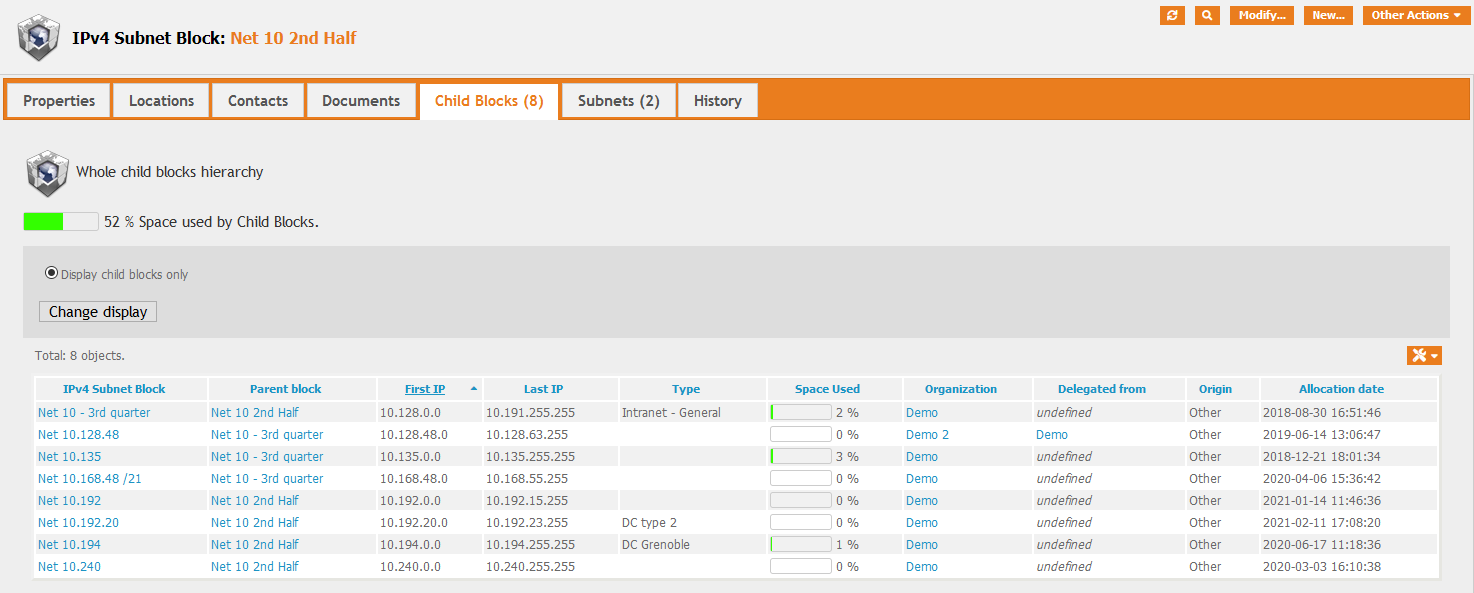Expand the Other Actions dropdown
This screenshot has width=1474, height=593.
pos(1416,15)
